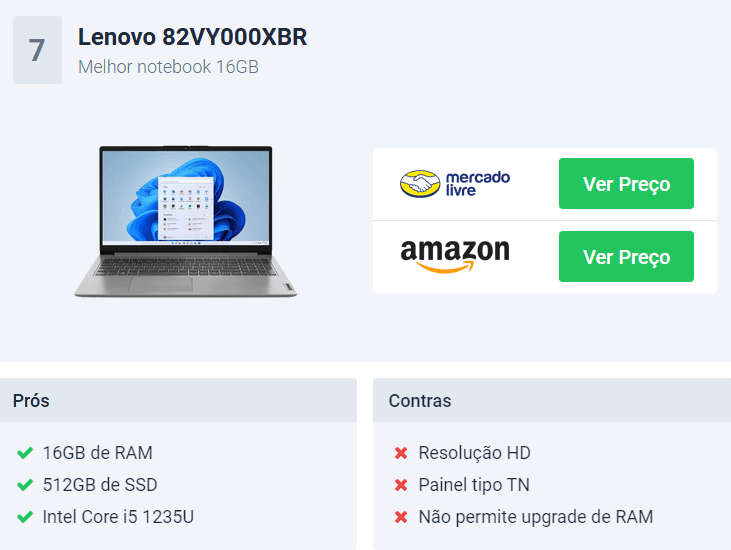Click the Mercado Livre Ver Preço button
The width and height of the screenshot is (731, 550).
(626, 184)
